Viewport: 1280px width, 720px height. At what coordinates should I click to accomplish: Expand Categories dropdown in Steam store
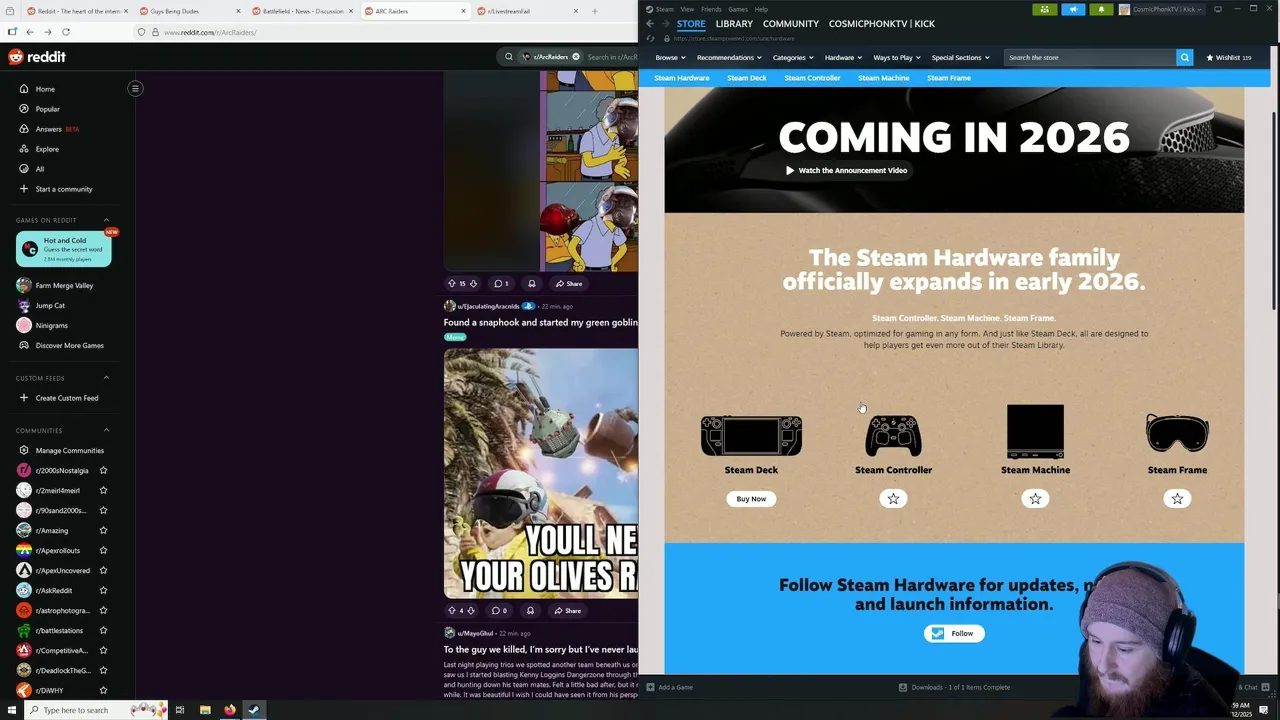pos(792,58)
